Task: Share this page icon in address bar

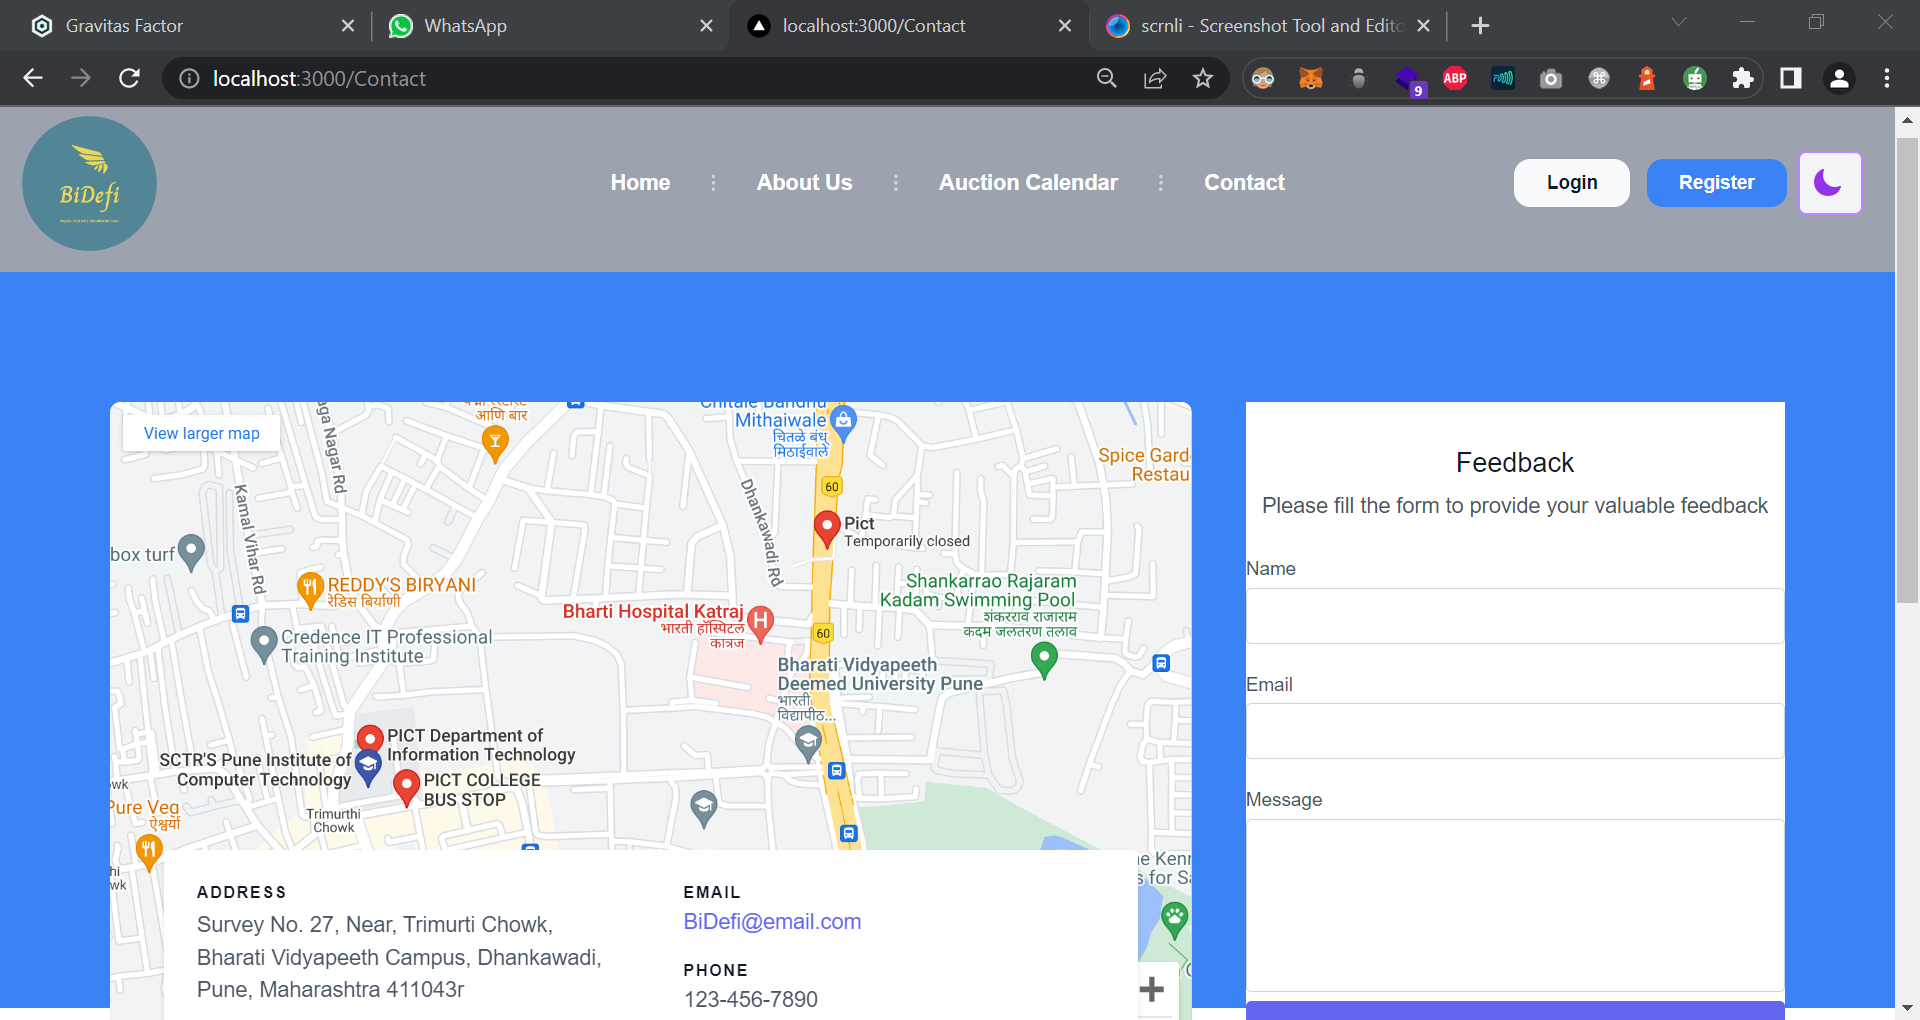Action: [x=1155, y=78]
